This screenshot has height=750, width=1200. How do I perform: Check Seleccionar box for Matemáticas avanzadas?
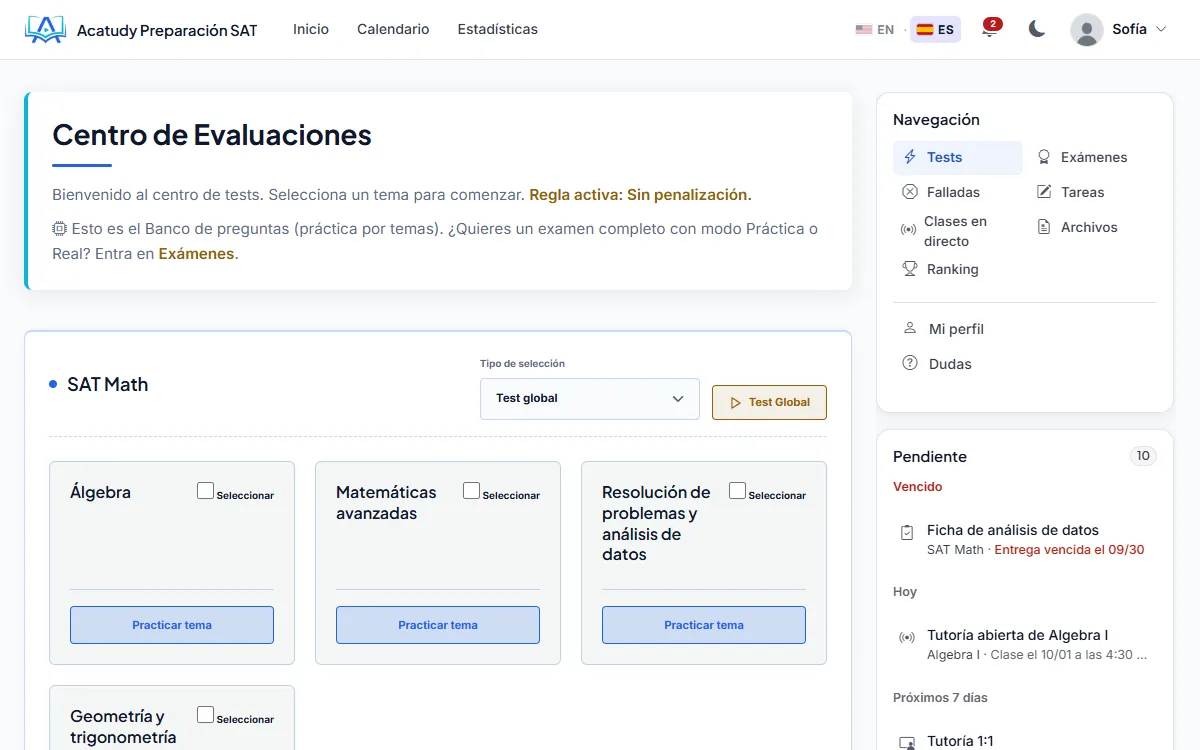coord(471,491)
